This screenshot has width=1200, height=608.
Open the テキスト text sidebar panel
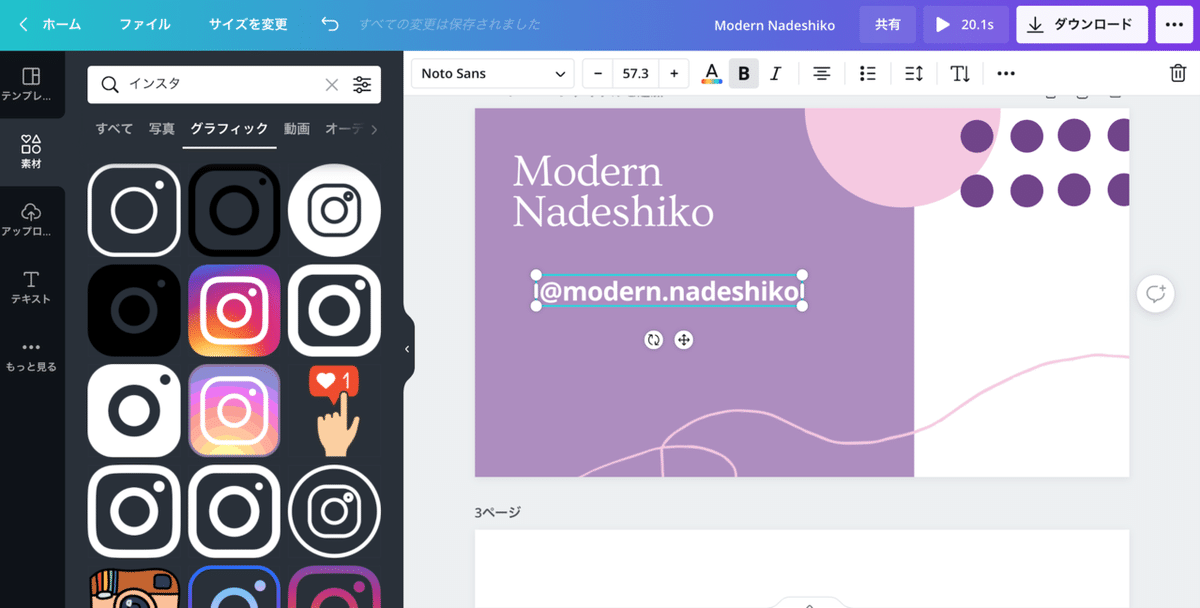tap(32, 288)
